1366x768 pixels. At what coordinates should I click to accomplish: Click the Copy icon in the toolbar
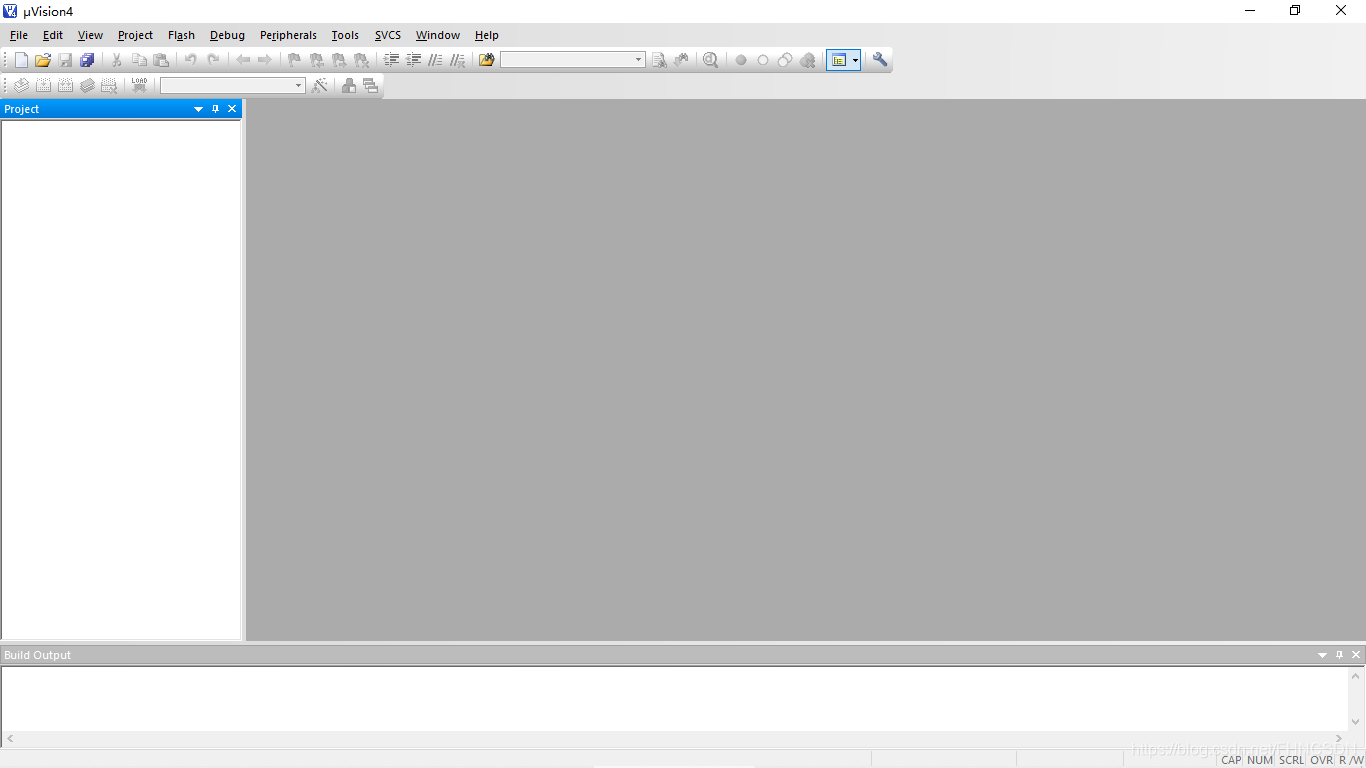(139, 60)
